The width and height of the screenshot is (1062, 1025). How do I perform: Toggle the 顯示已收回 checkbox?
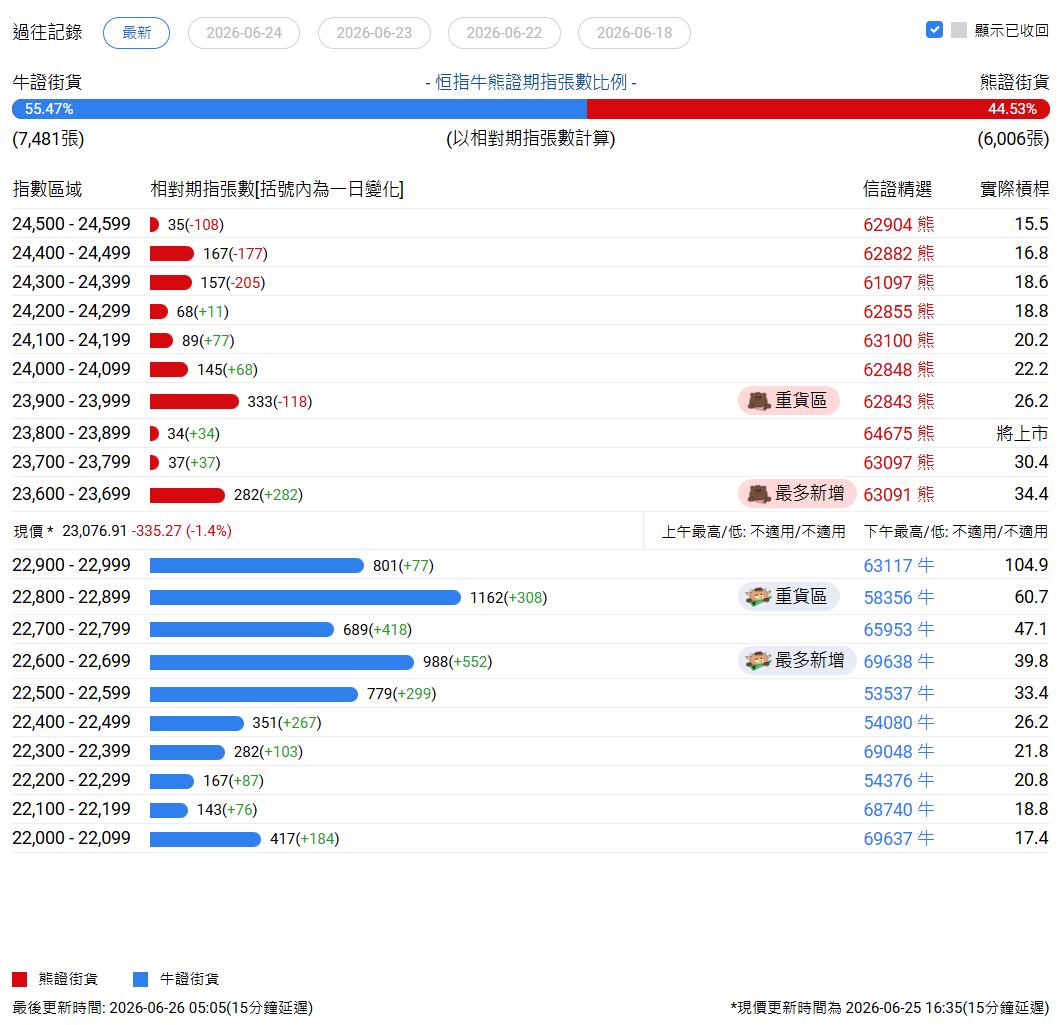(934, 30)
